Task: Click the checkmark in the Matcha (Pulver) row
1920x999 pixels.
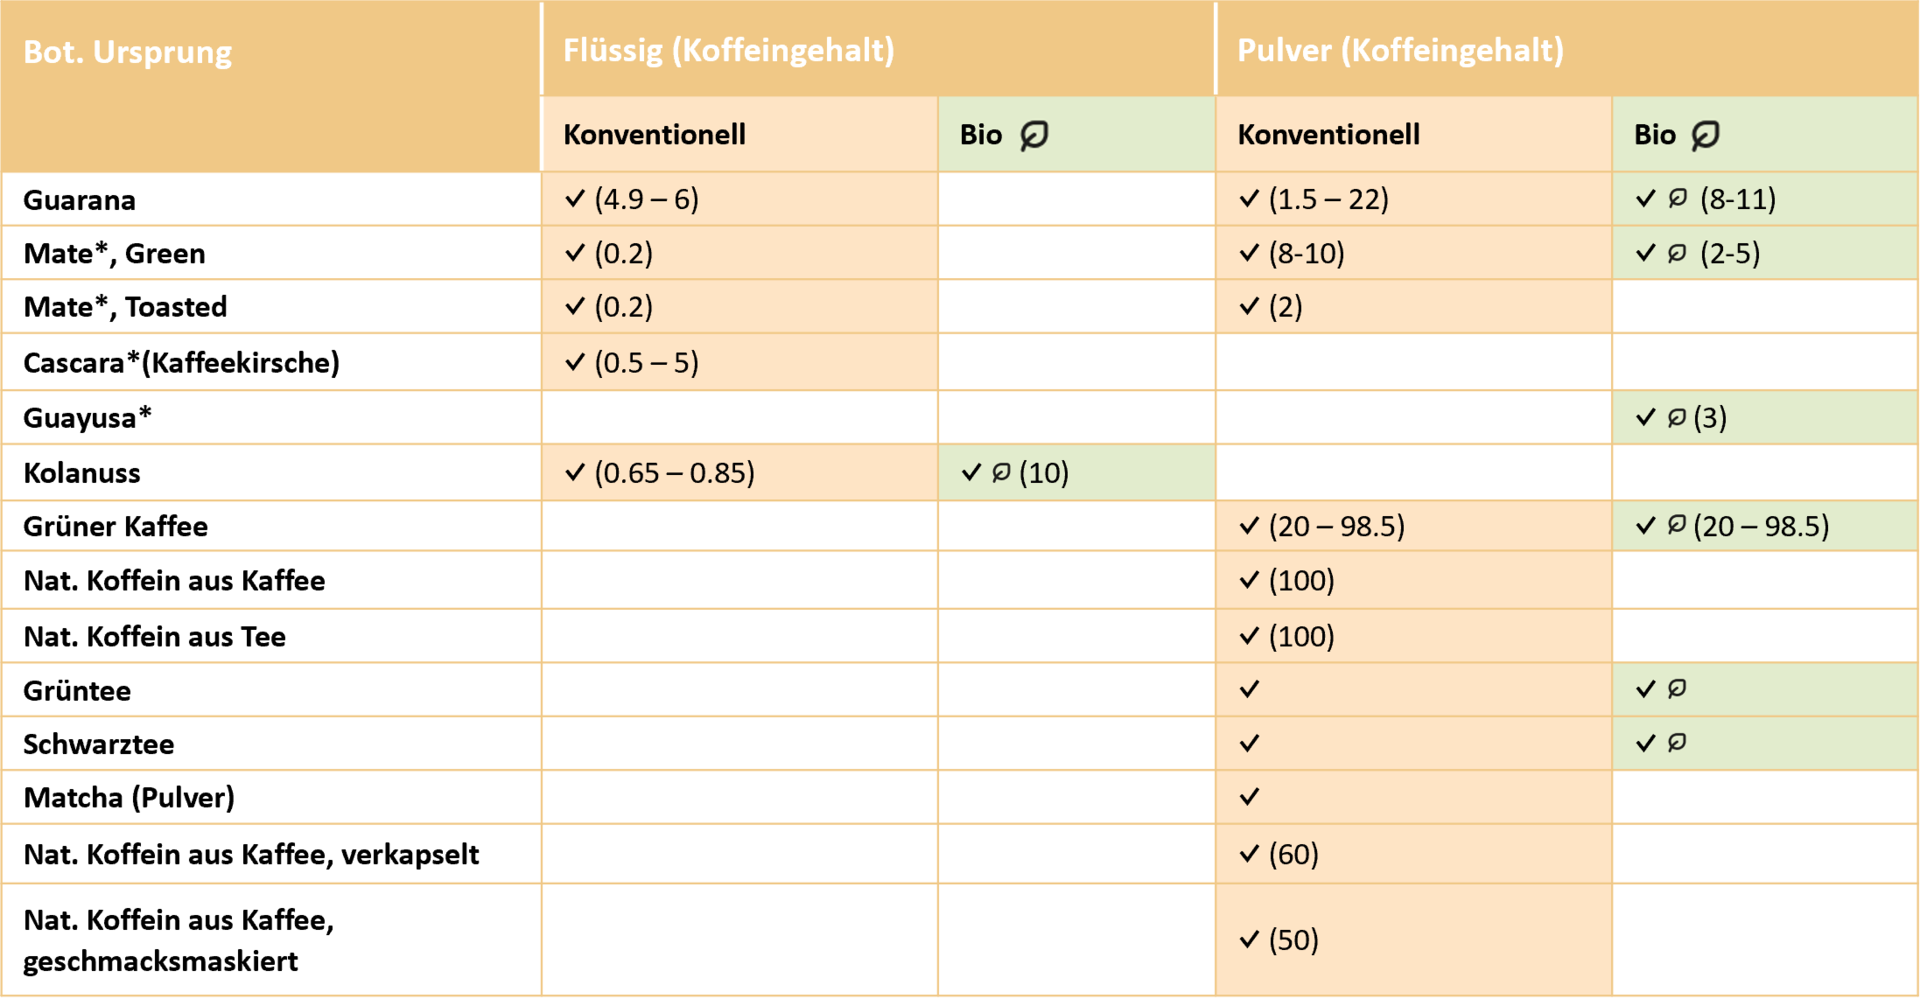Action: point(1249,797)
